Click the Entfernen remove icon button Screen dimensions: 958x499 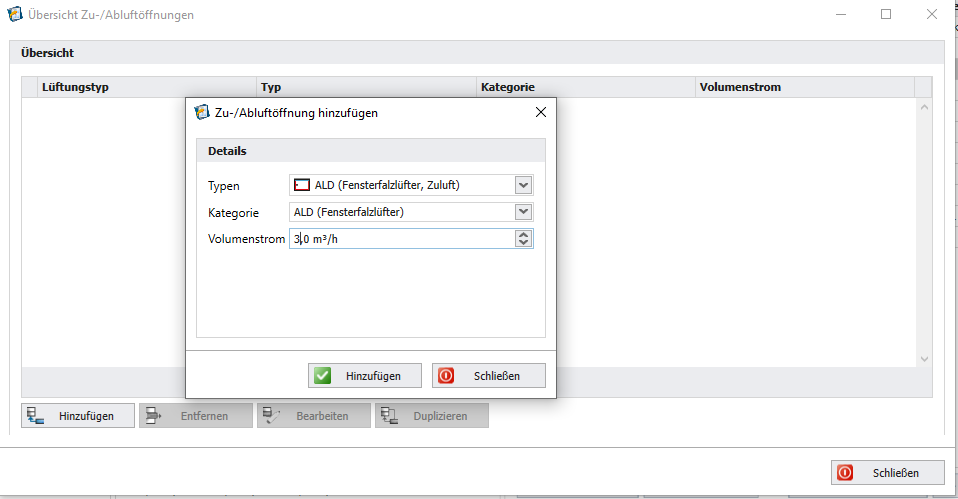pos(153,416)
